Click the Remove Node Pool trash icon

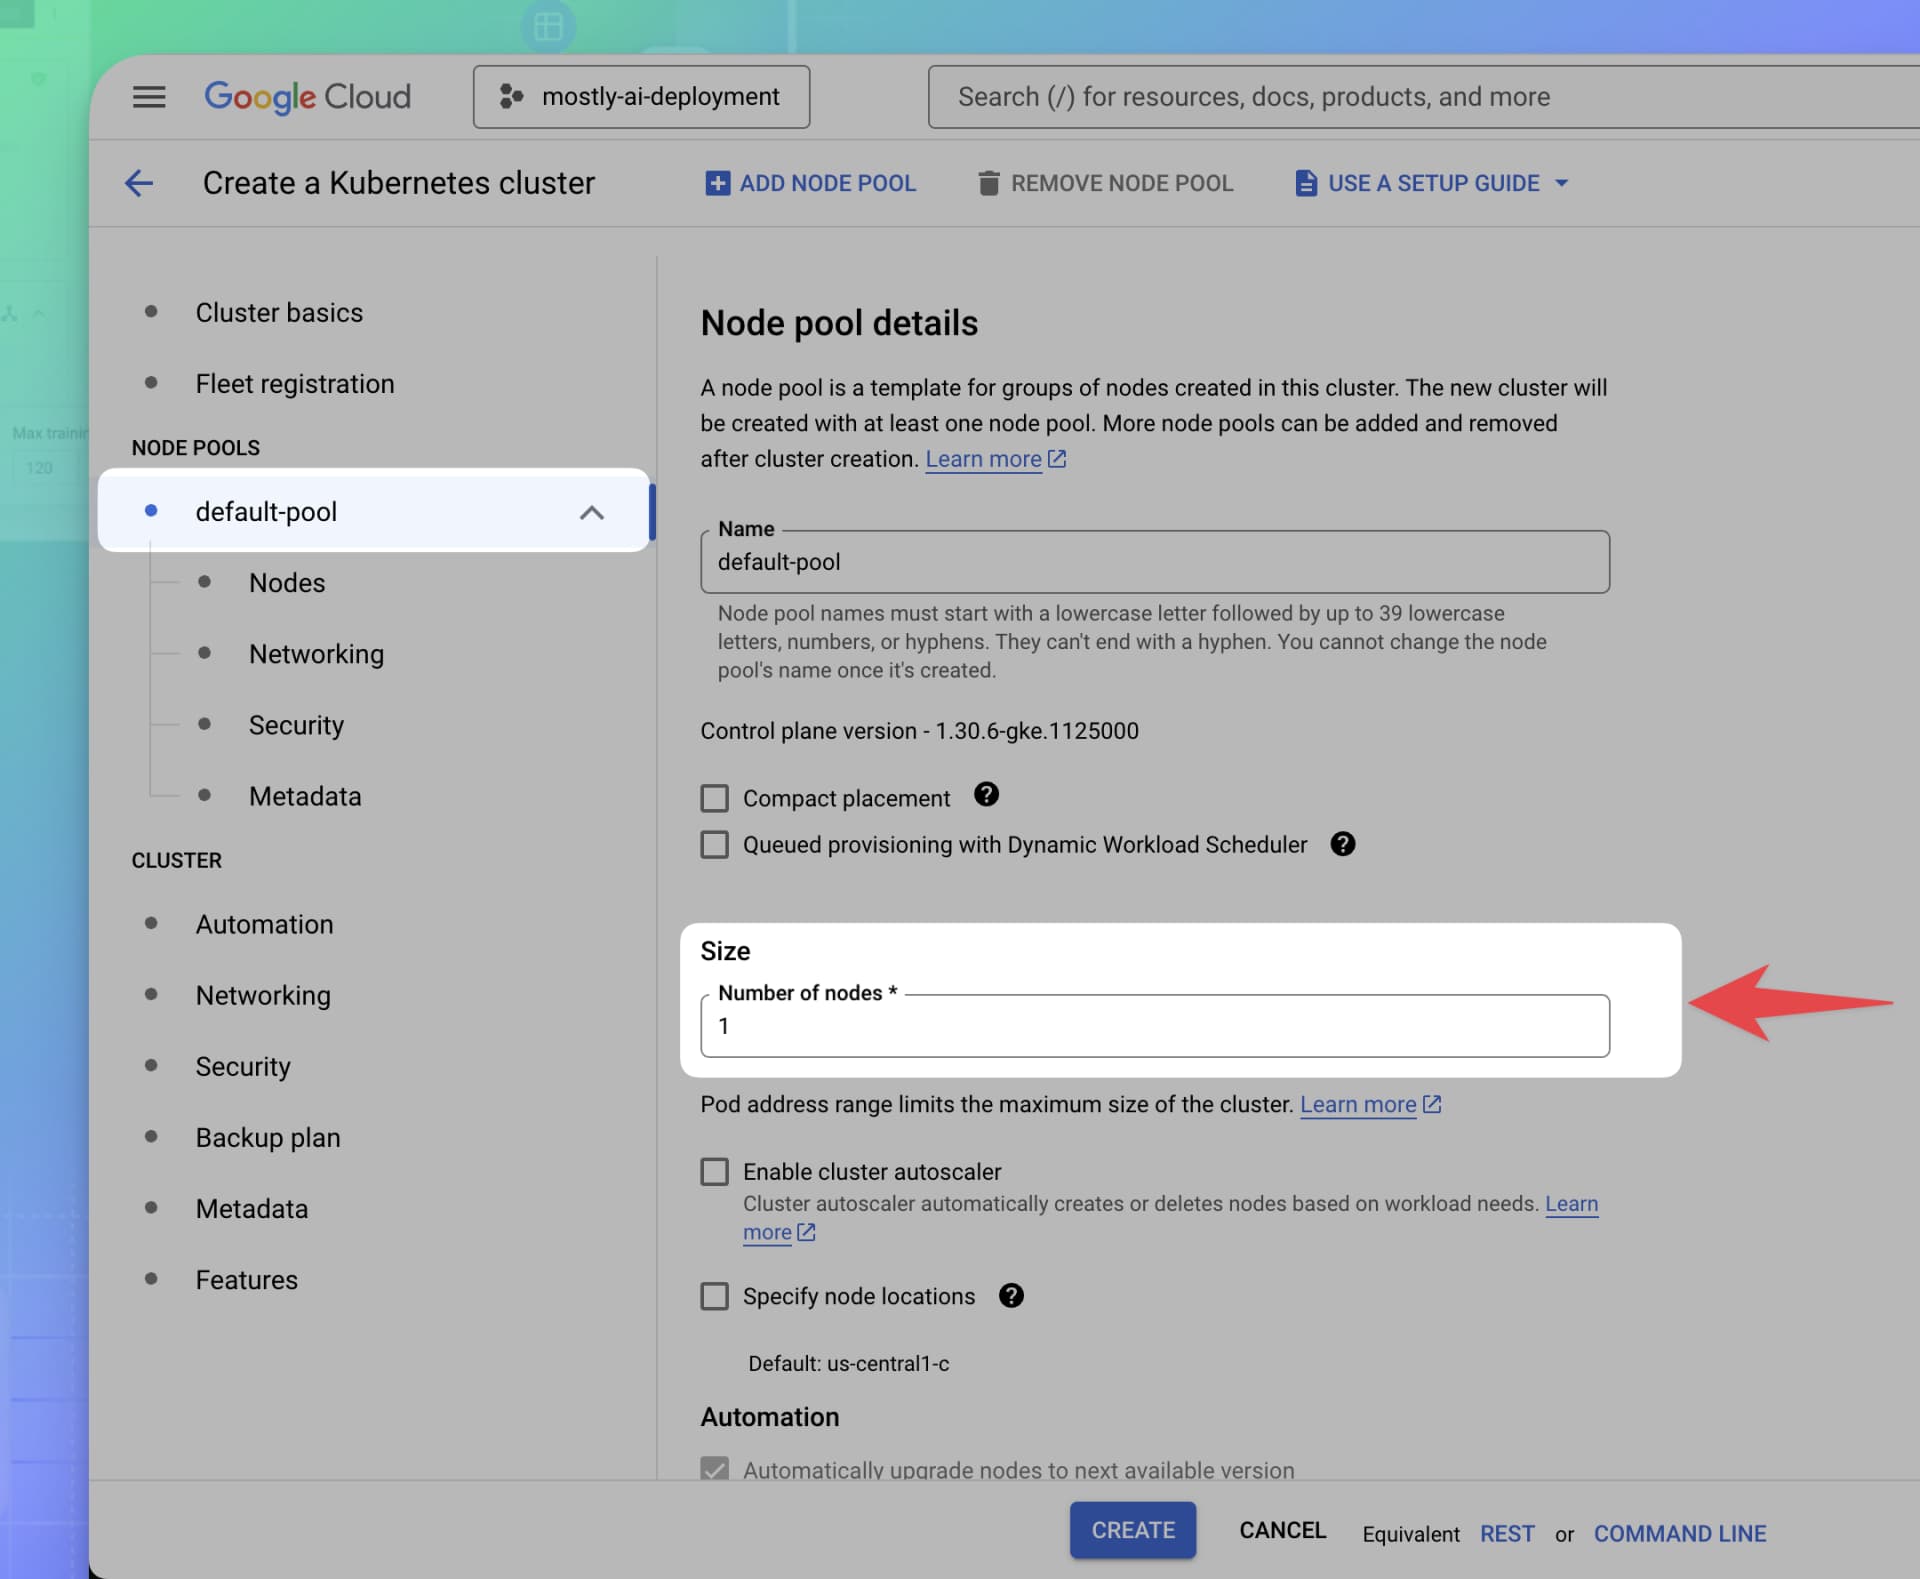pyautogui.click(x=989, y=183)
